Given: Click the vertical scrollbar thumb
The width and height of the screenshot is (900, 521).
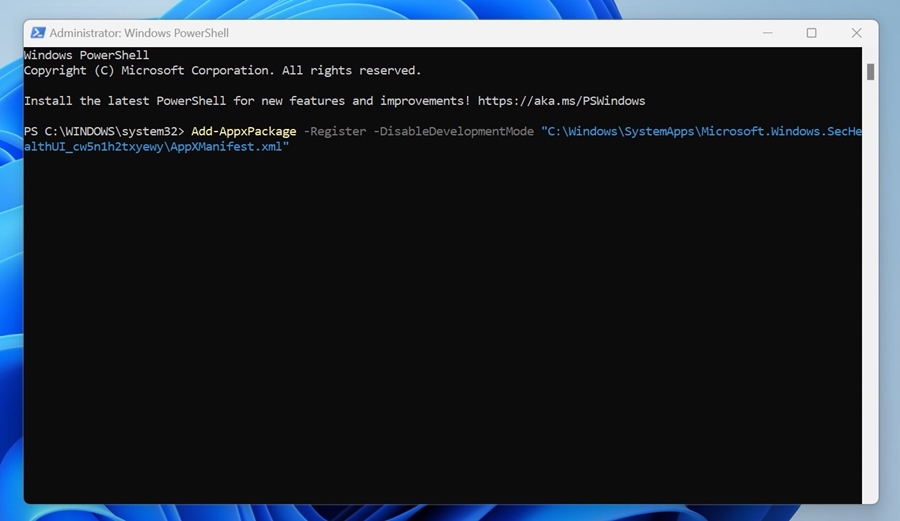Looking at the screenshot, I should pyautogui.click(x=870, y=72).
